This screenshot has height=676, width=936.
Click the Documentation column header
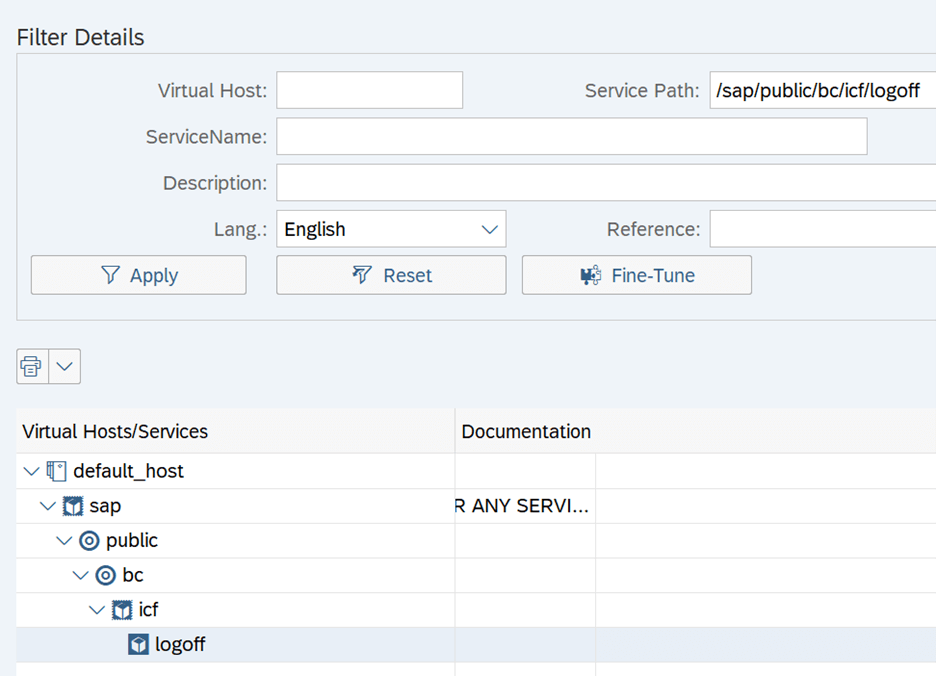[695, 431]
